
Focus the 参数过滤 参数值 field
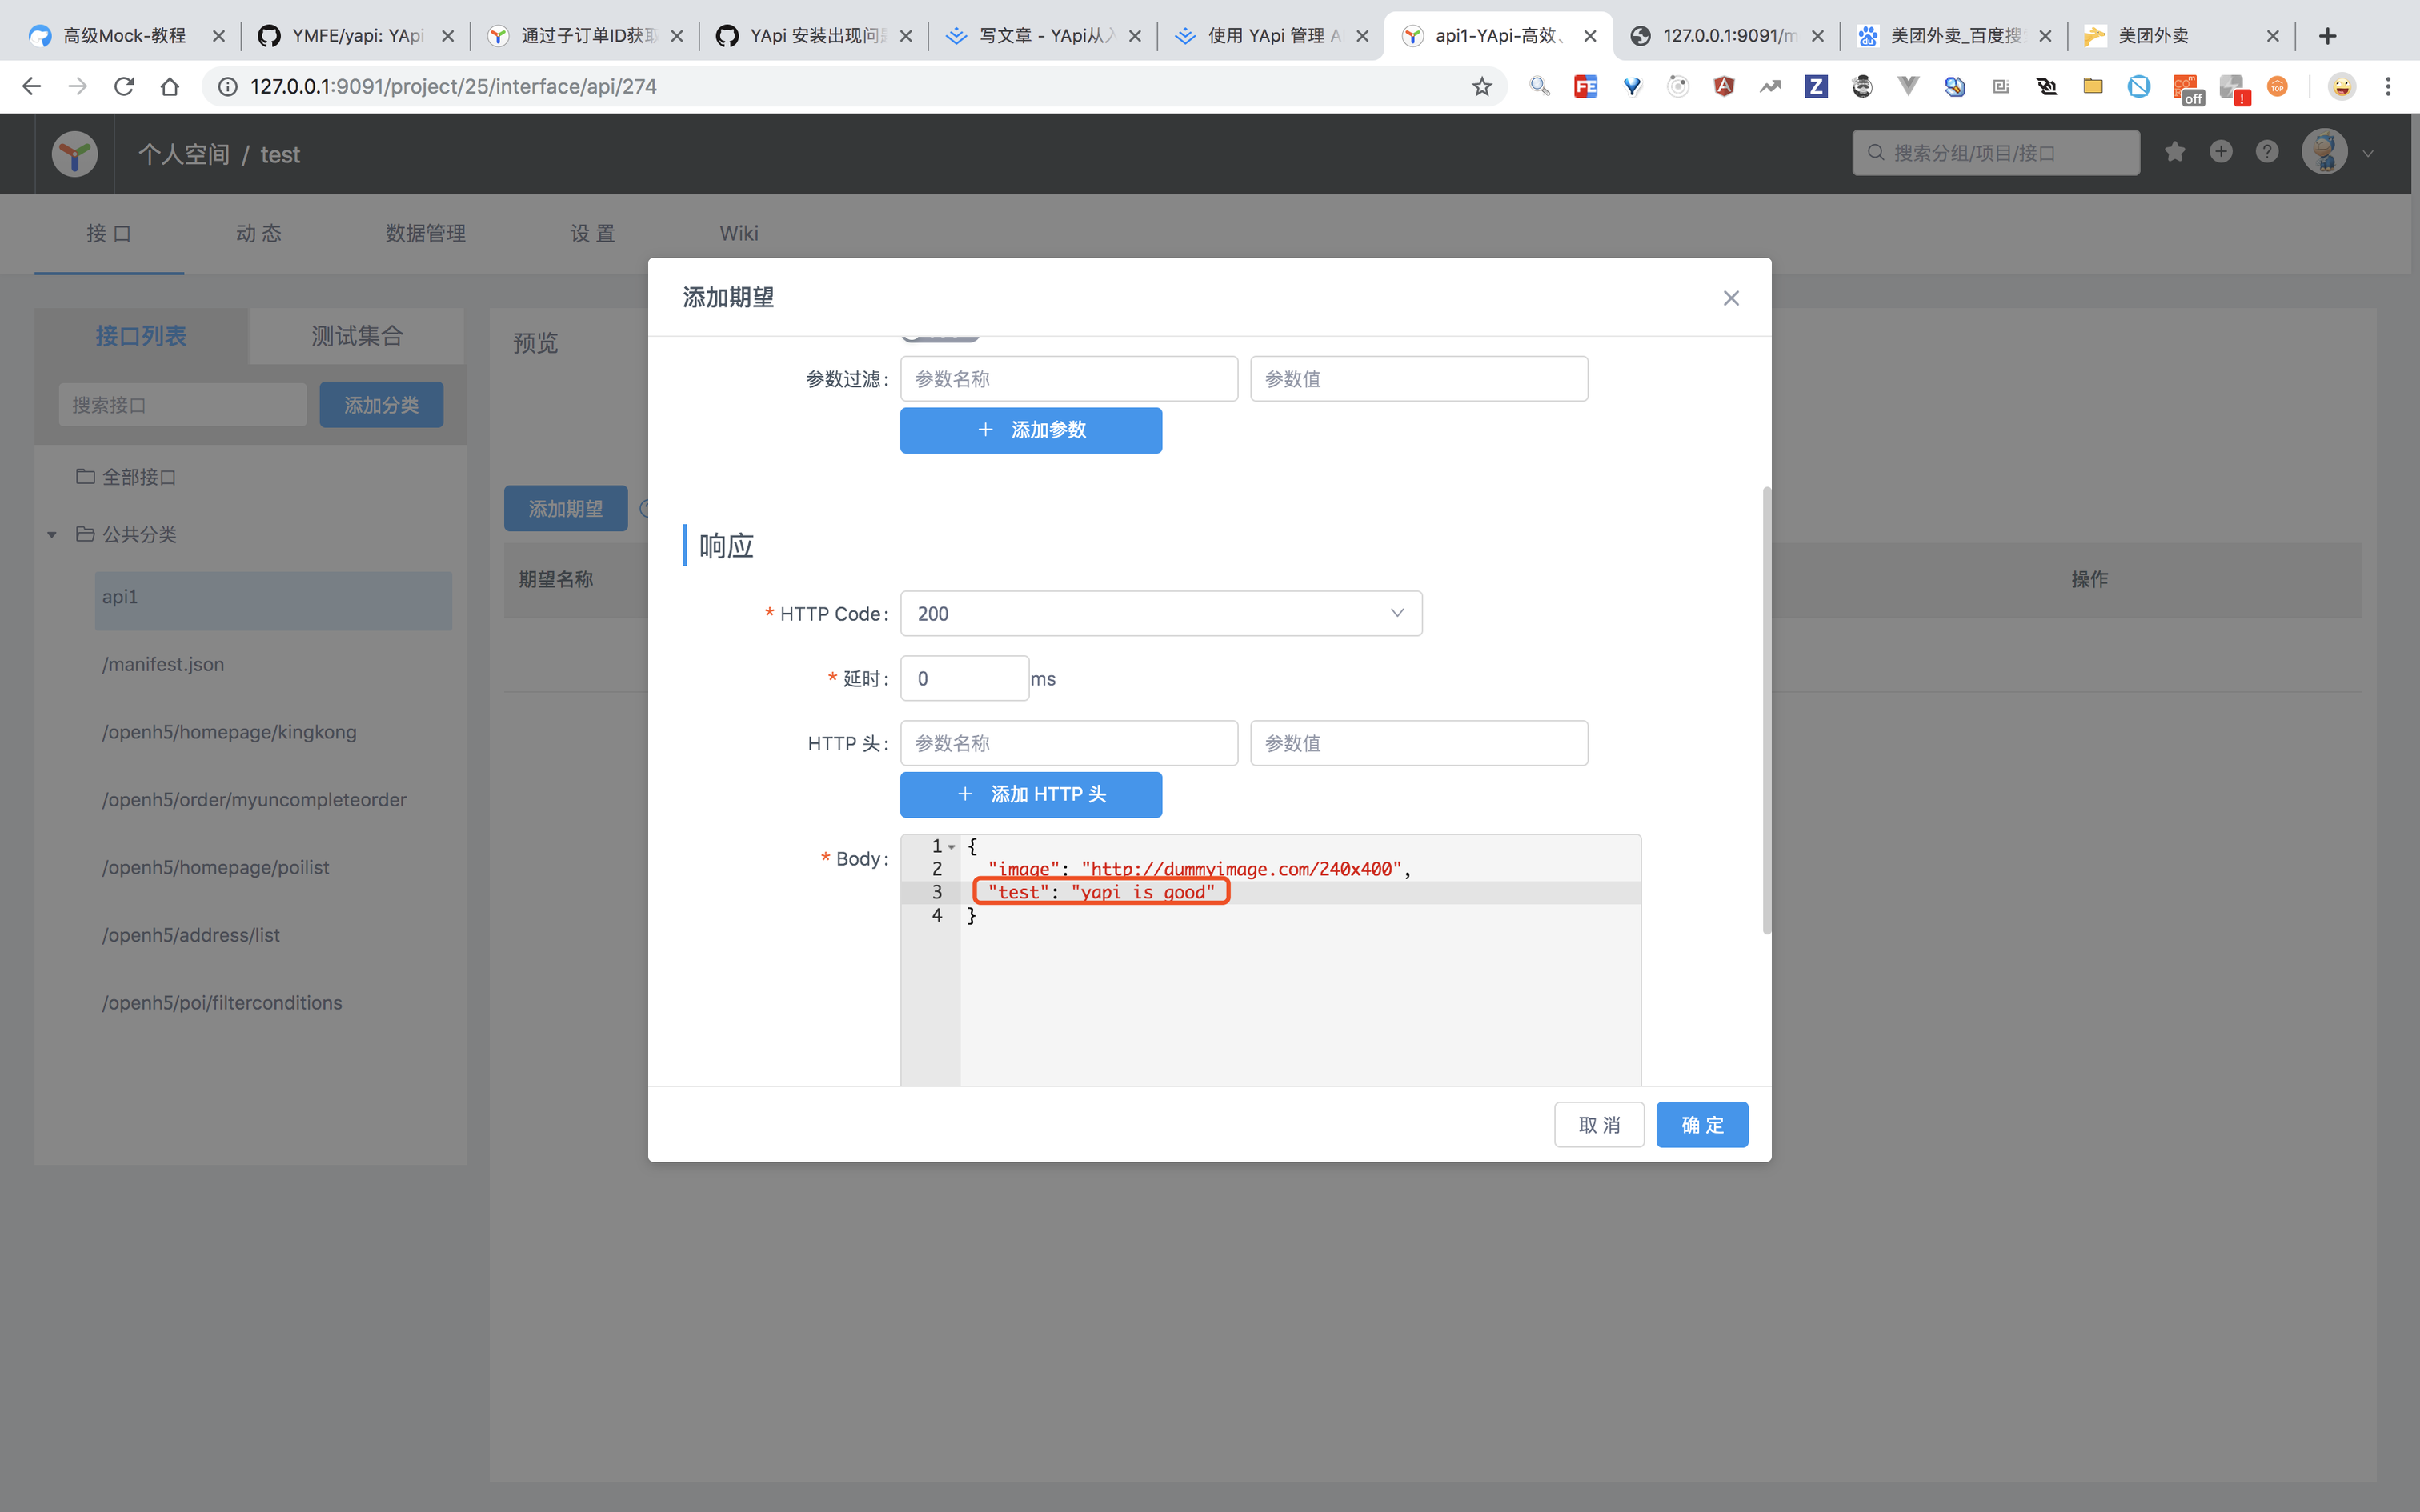point(1419,379)
